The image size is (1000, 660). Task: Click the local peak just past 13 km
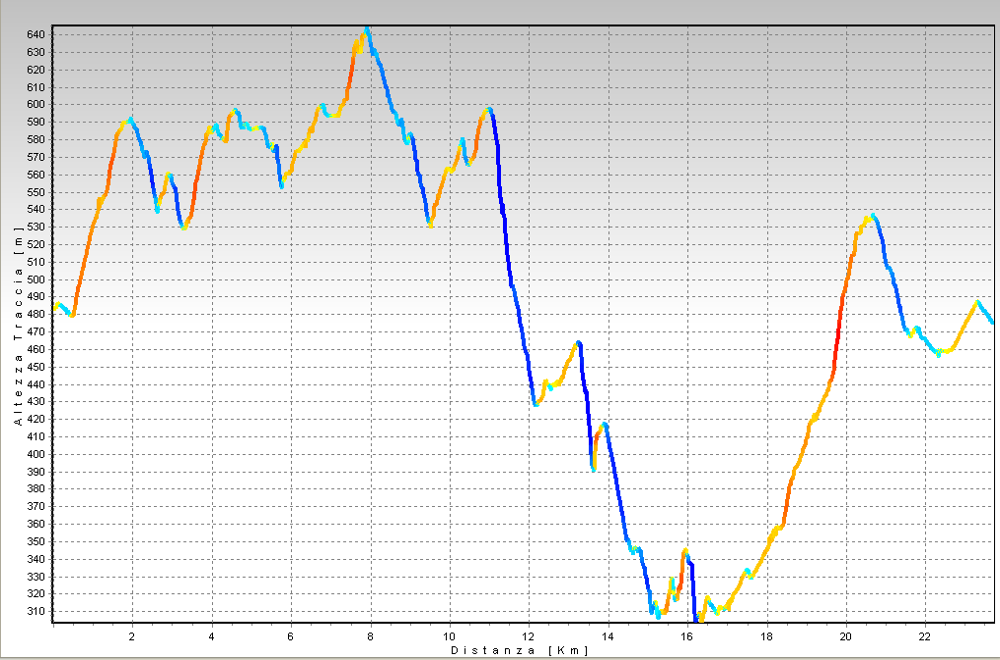578,343
